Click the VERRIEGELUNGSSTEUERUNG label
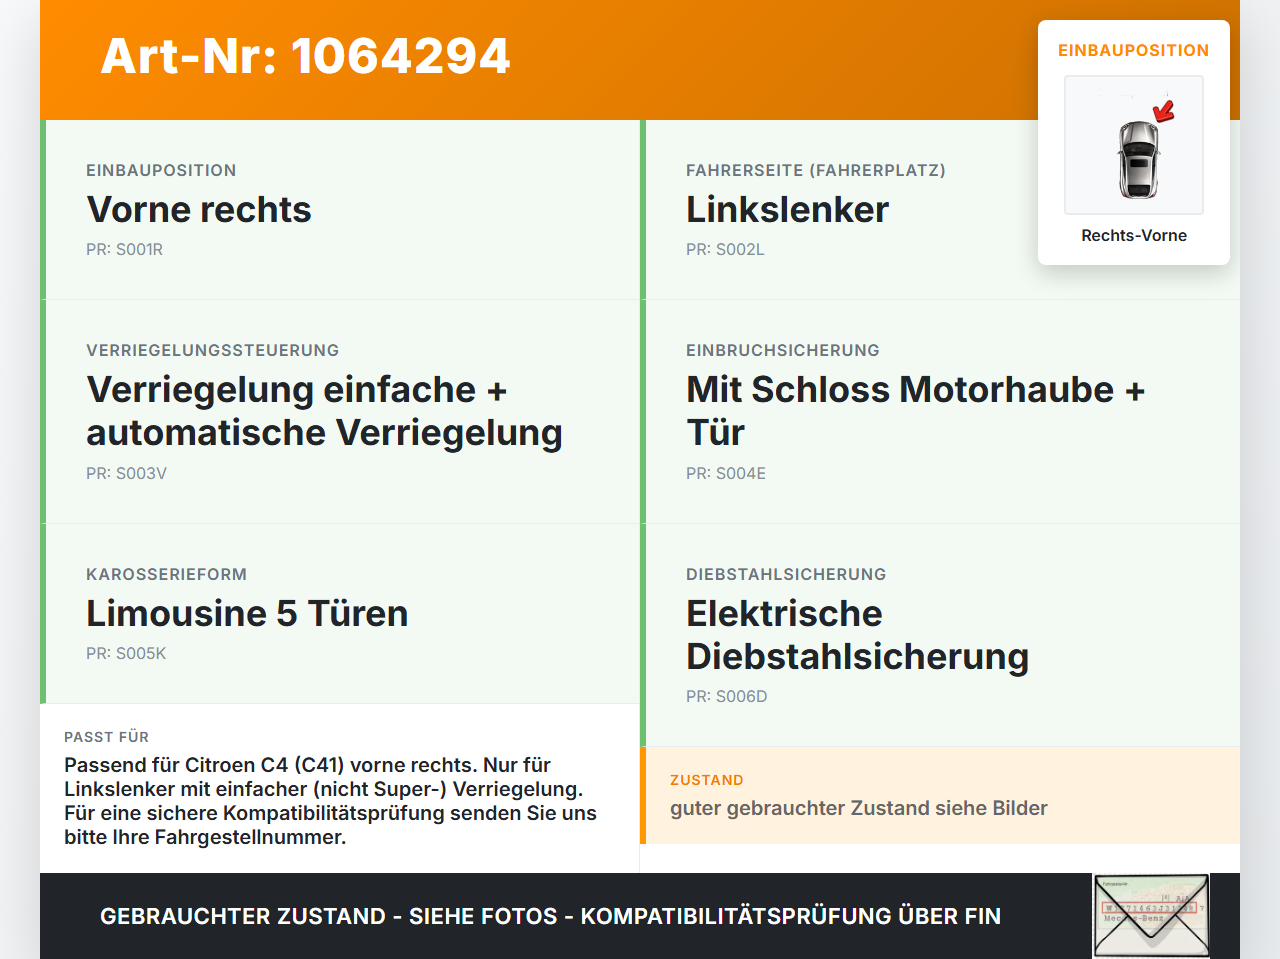Viewport: 1280px width, 959px height. 213,351
